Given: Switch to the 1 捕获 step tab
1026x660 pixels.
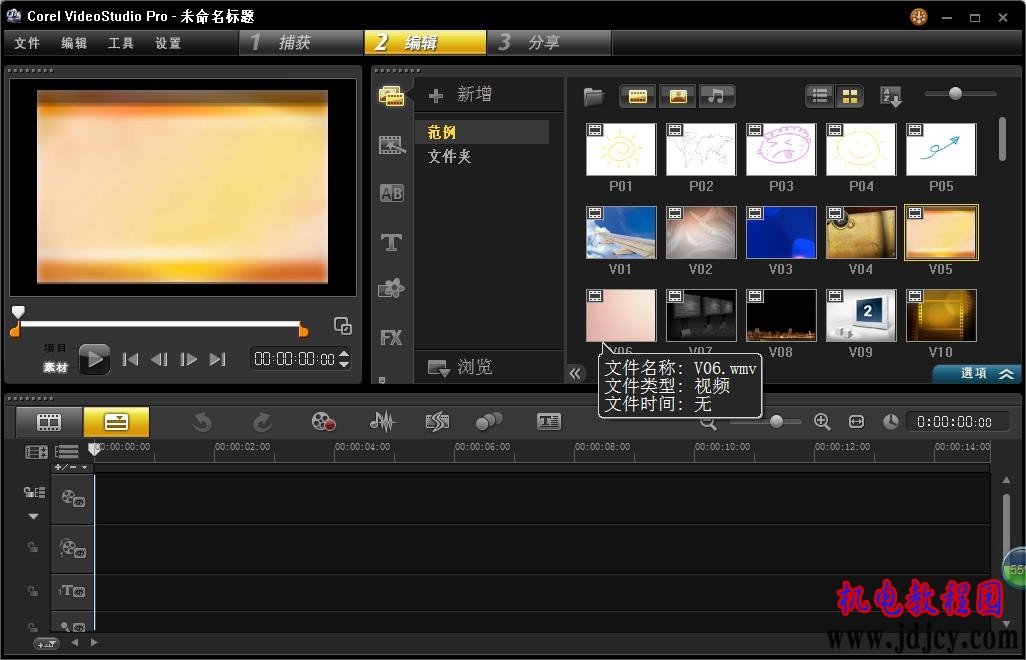Looking at the screenshot, I should click(x=301, y=43).
